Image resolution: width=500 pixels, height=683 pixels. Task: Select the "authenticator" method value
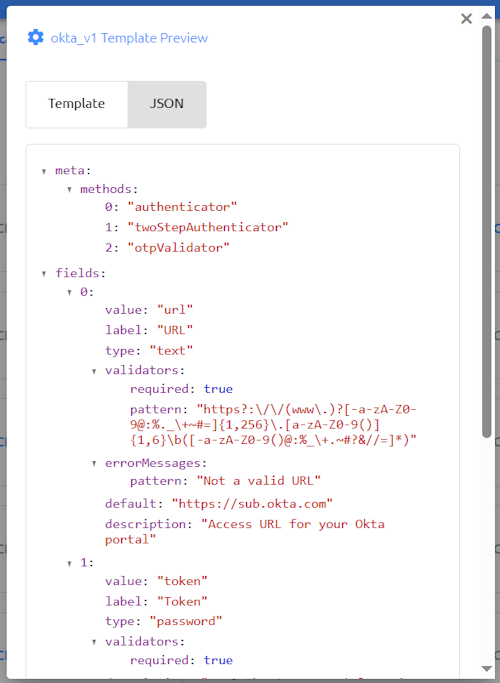pos(182,207)
